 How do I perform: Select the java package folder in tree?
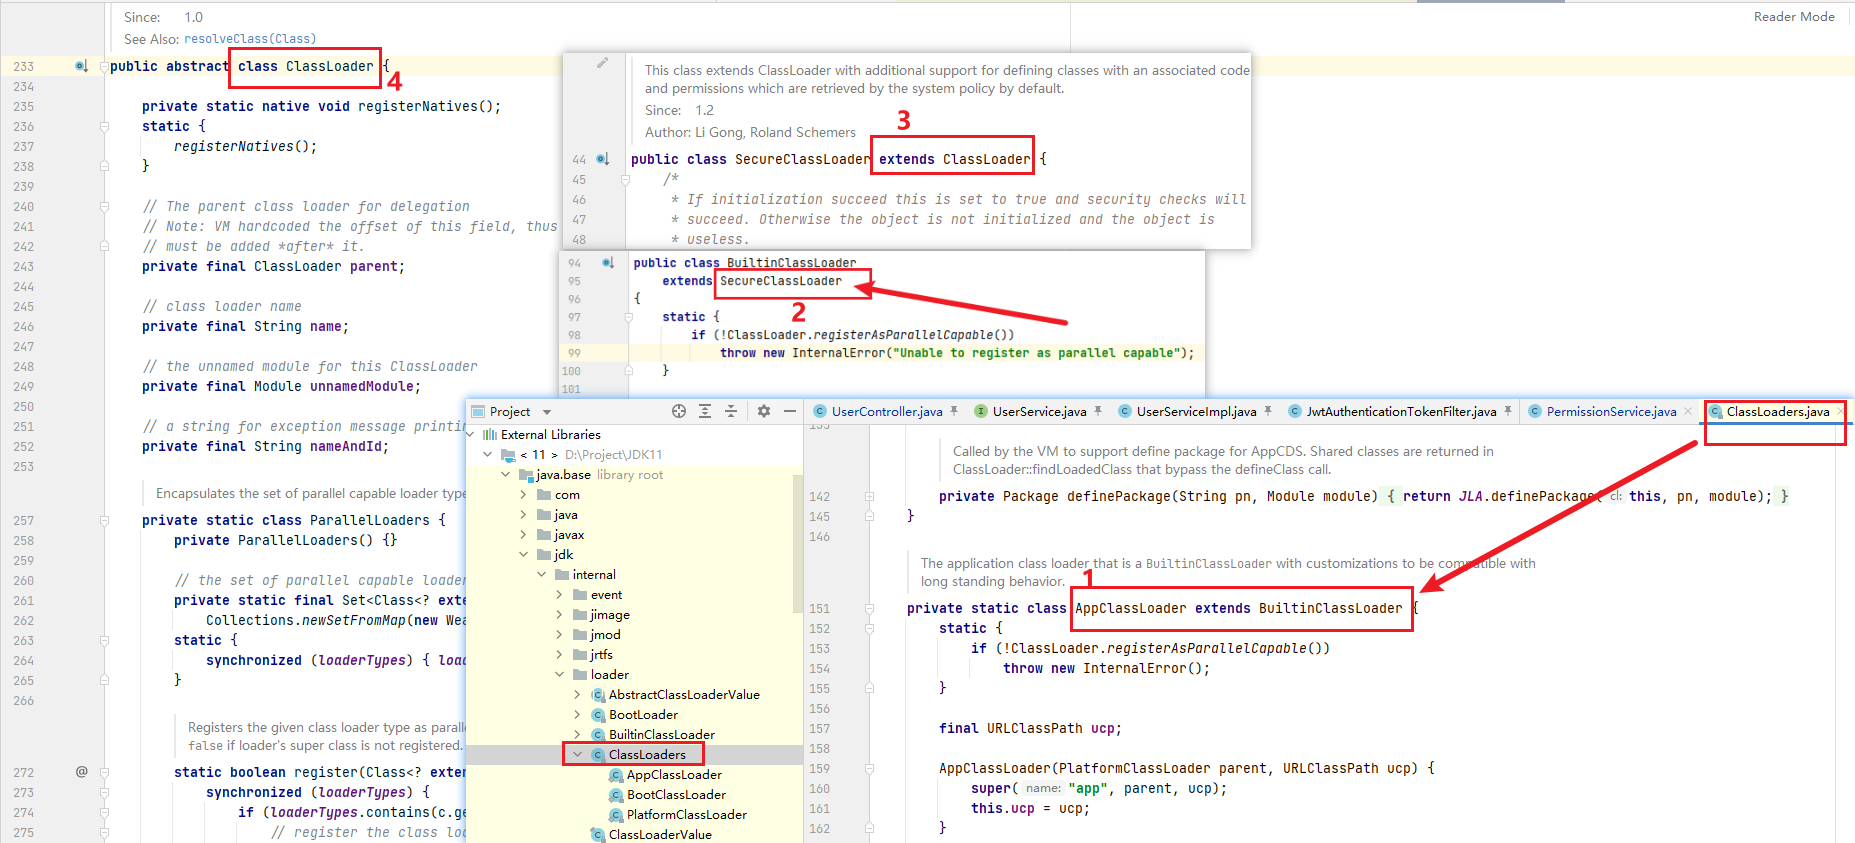point(565,515)
